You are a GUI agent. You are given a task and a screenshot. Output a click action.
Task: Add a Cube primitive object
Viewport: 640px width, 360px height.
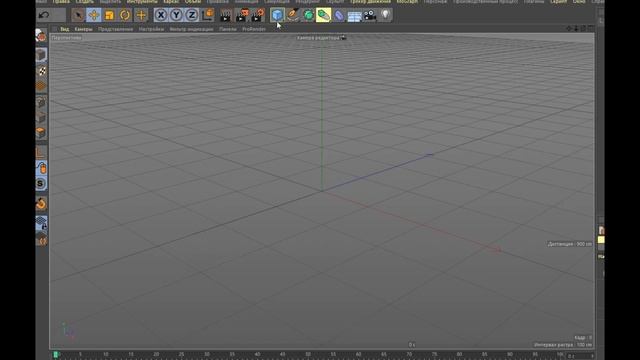click(x=277, y=16)
